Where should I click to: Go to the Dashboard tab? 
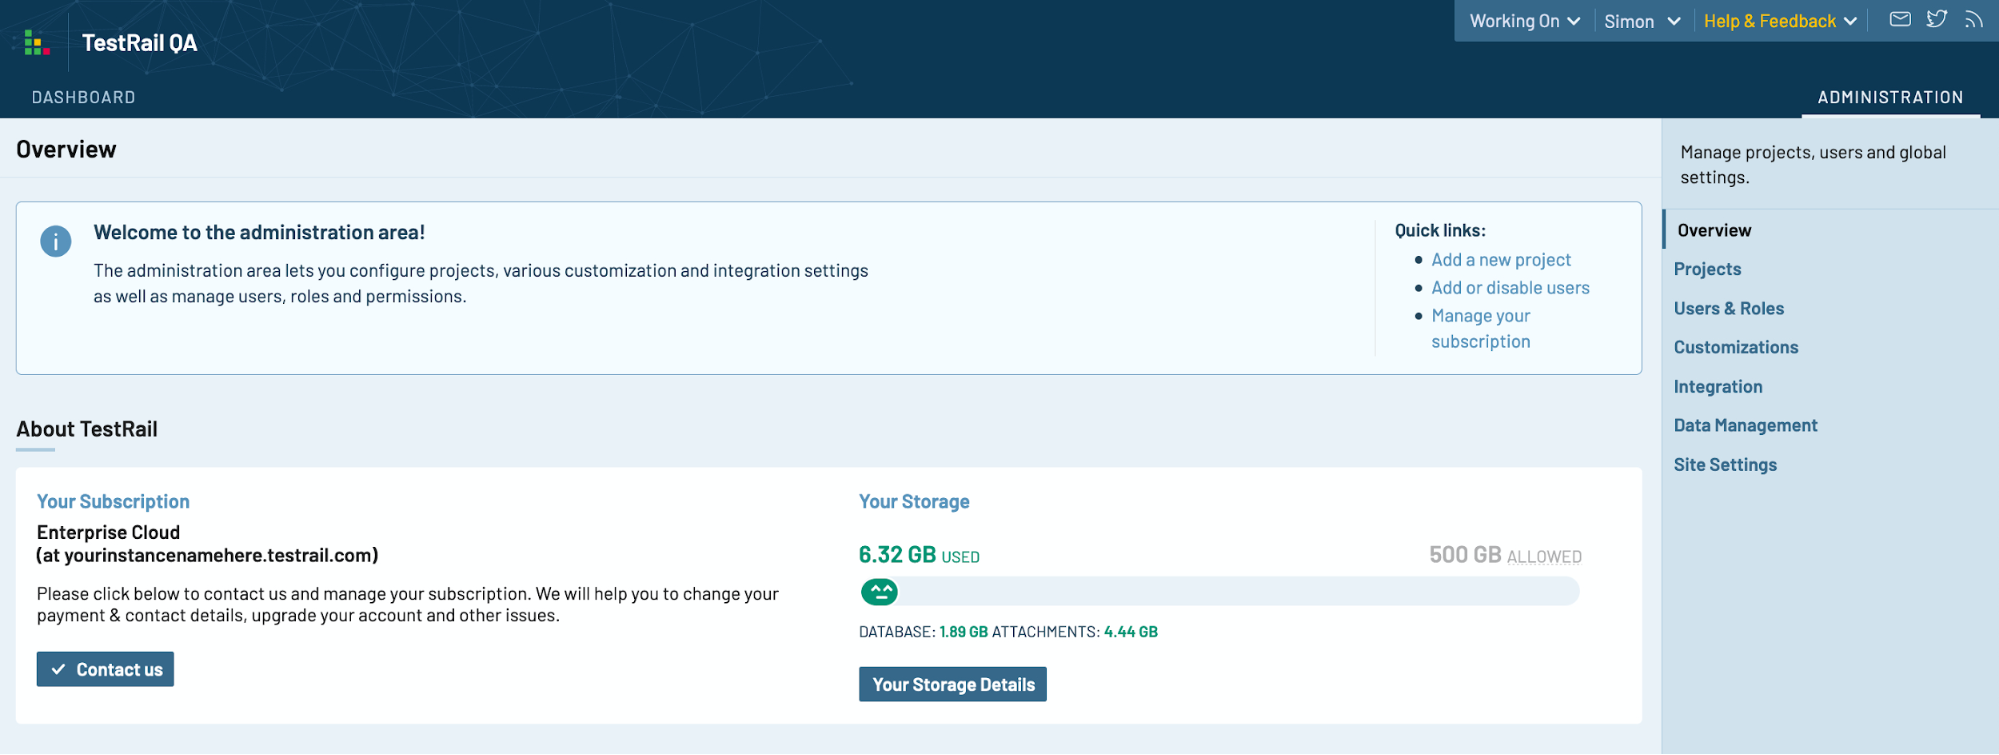click(x=84, y=97)
